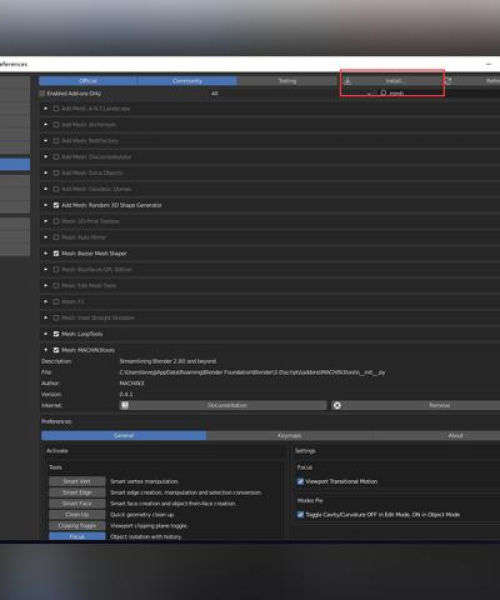Activate the Clean Up tool

[x=77, y=515]
